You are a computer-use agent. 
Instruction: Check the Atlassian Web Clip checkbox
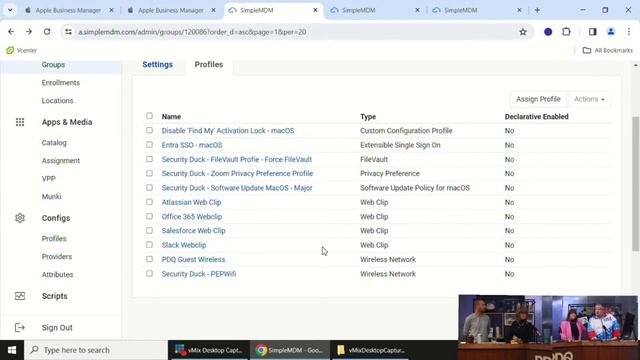point(149,202)
